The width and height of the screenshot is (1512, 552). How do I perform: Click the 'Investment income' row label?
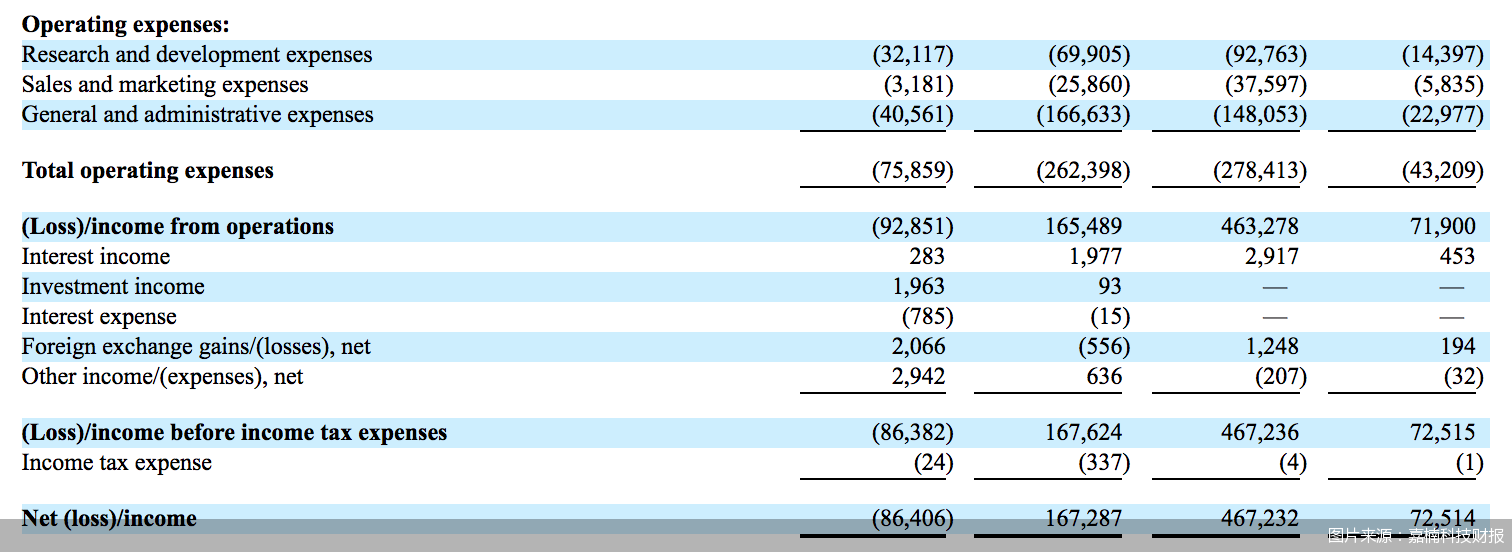click(x=113, y=287)
